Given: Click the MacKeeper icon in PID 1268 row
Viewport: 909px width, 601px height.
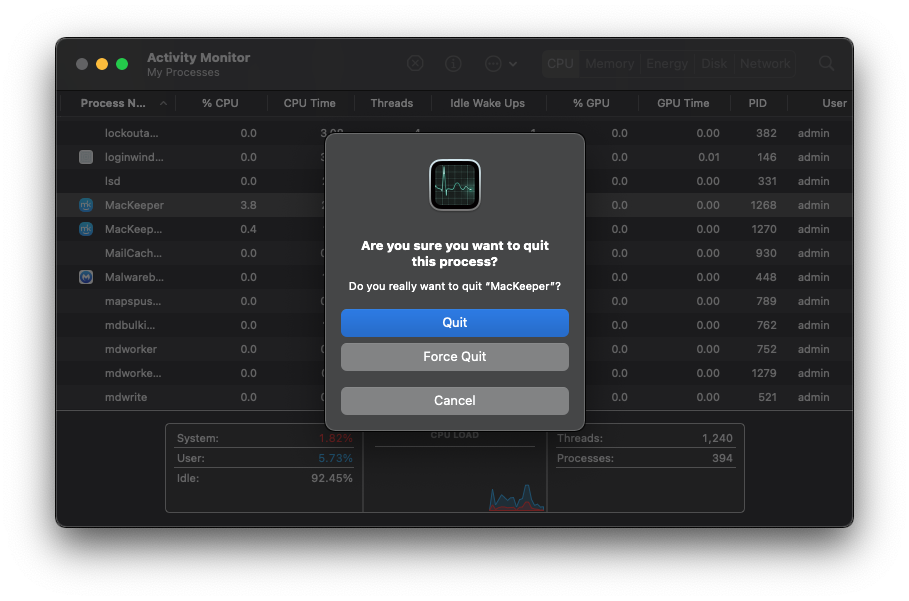Looking at the screenshot, I should (x=86, y=205).
